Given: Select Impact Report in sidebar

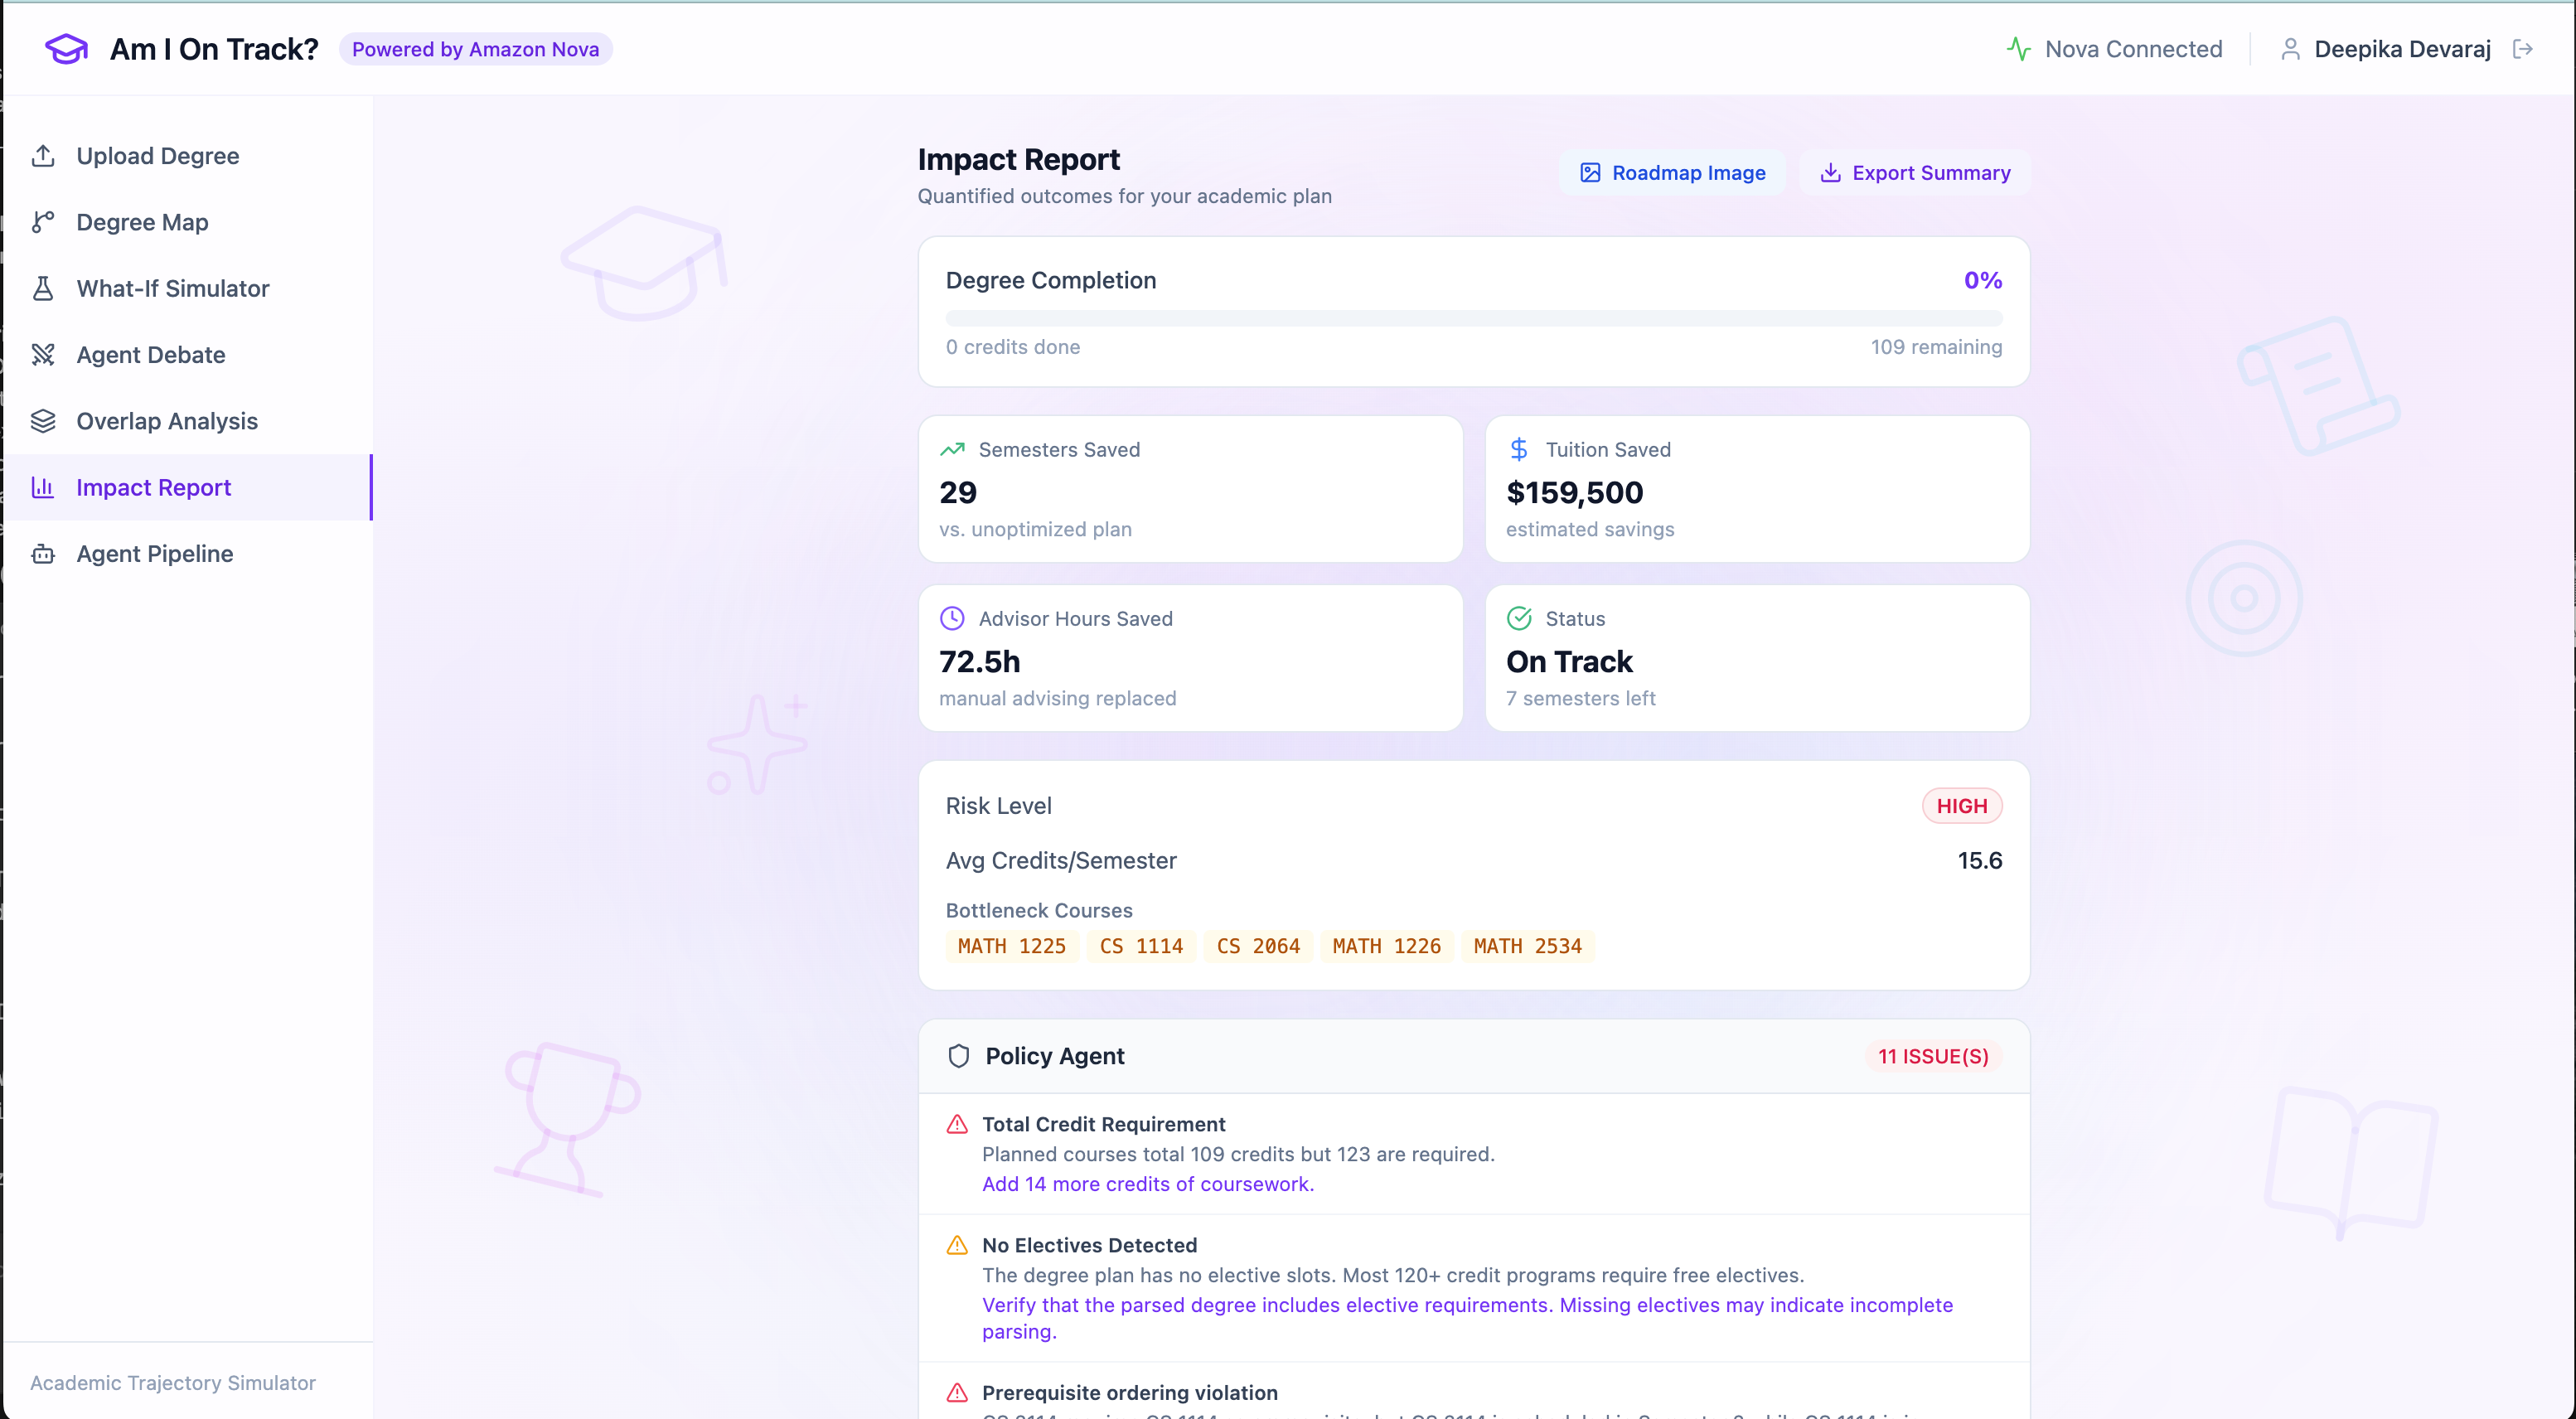Looking at the screenshot, I should point(153,488).
